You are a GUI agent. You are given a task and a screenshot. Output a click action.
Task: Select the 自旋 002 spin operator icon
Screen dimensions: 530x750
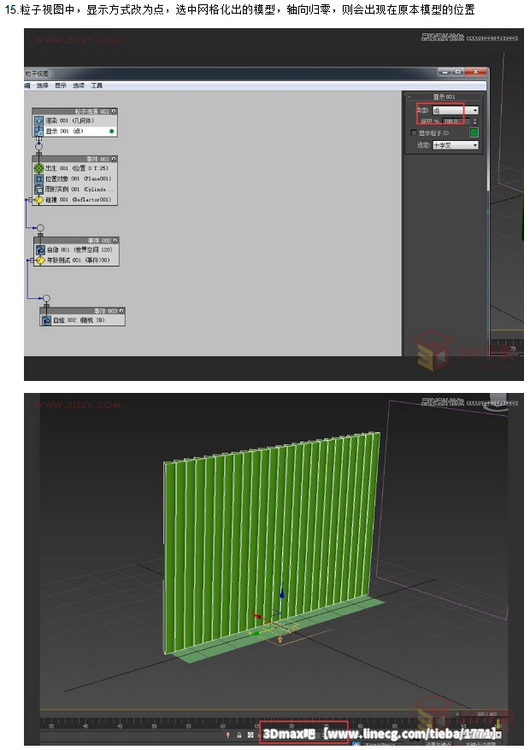(x=46, y=320)
